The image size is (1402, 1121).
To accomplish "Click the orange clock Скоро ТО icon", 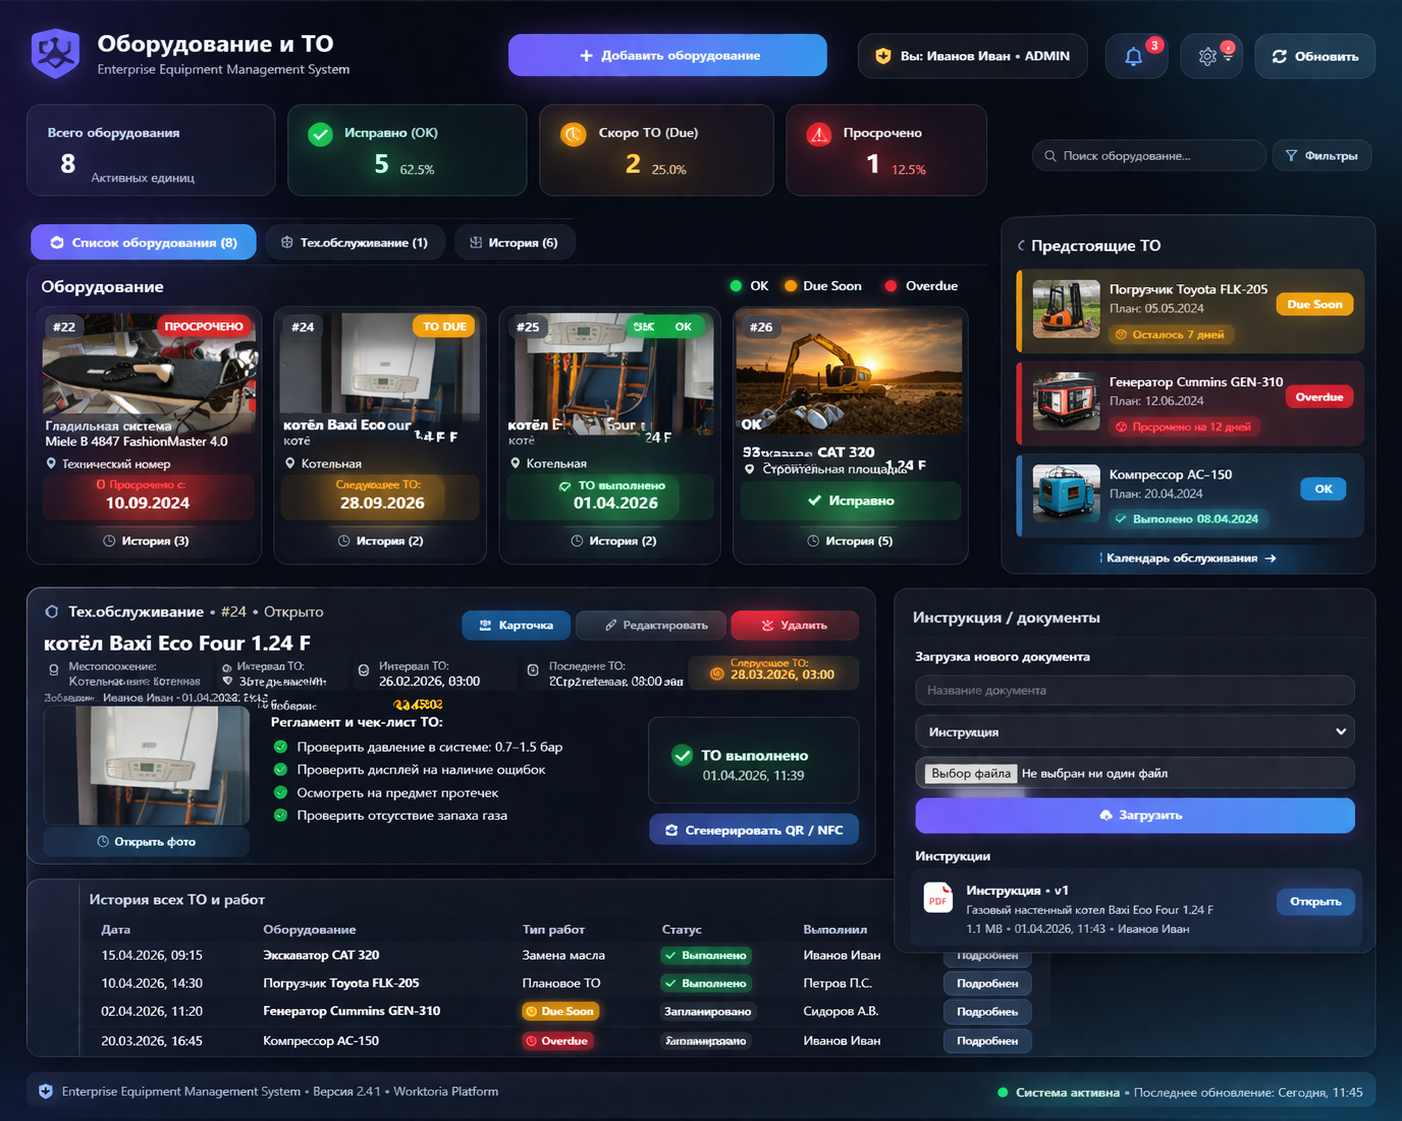I will tap(573, 134).
